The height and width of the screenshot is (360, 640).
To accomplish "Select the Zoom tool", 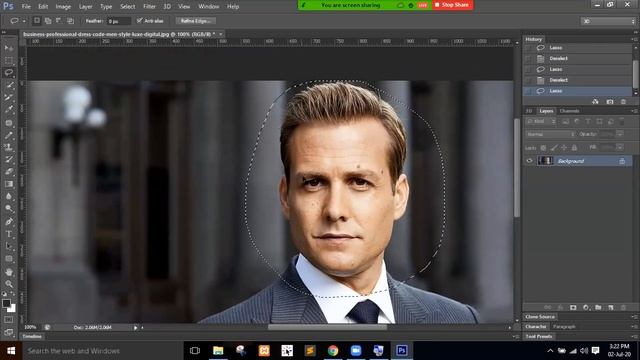I will 9,284.
